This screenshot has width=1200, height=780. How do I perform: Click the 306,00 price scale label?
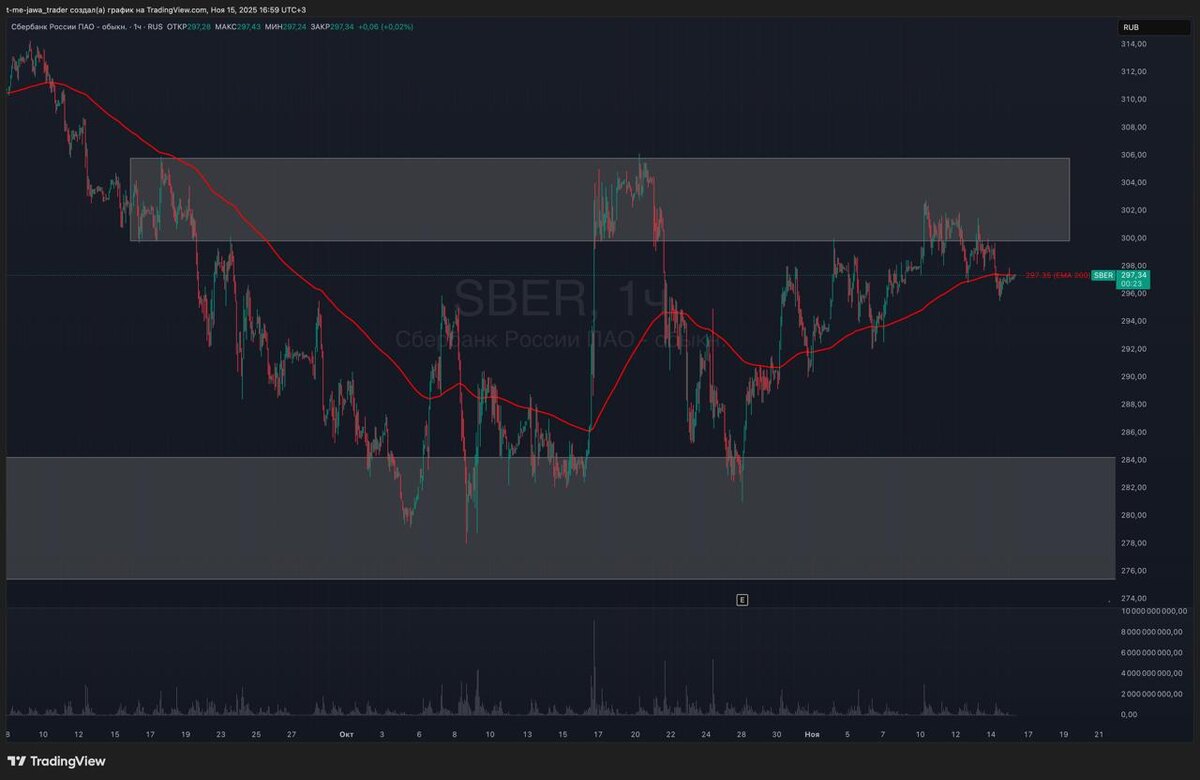(x=1133, y=155)
